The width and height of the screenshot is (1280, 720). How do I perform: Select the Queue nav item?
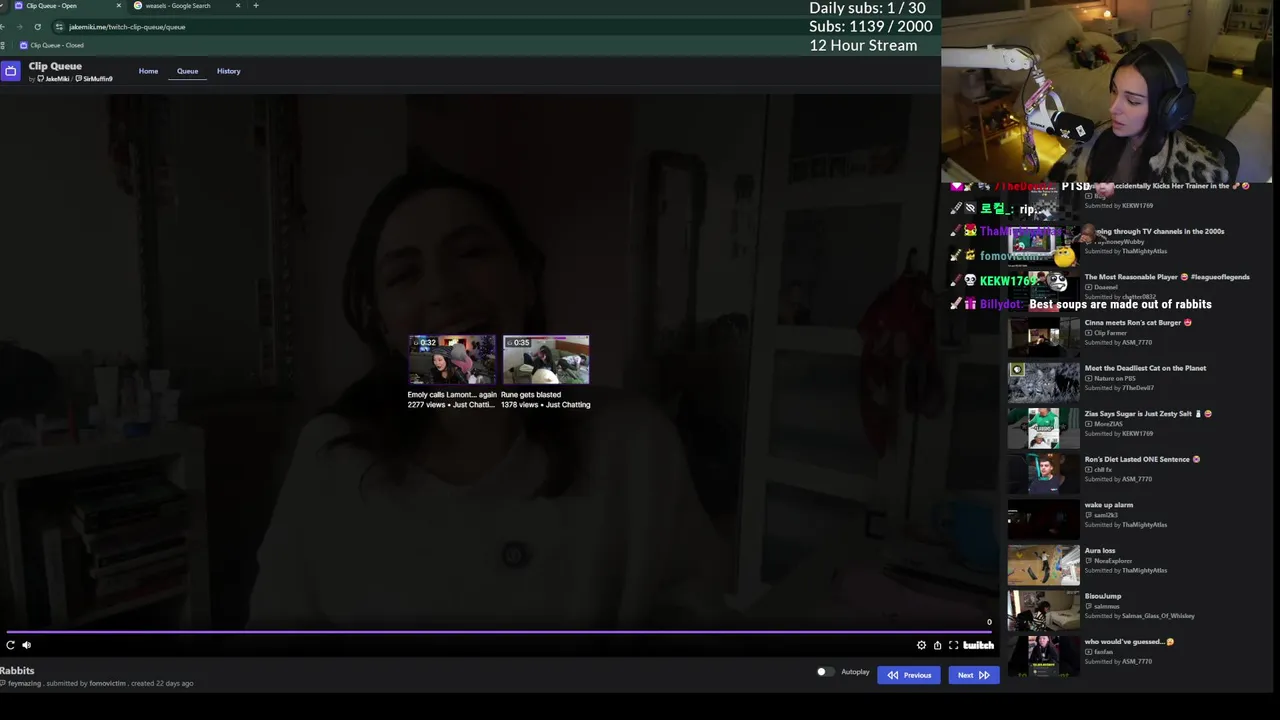pos(188,71)
